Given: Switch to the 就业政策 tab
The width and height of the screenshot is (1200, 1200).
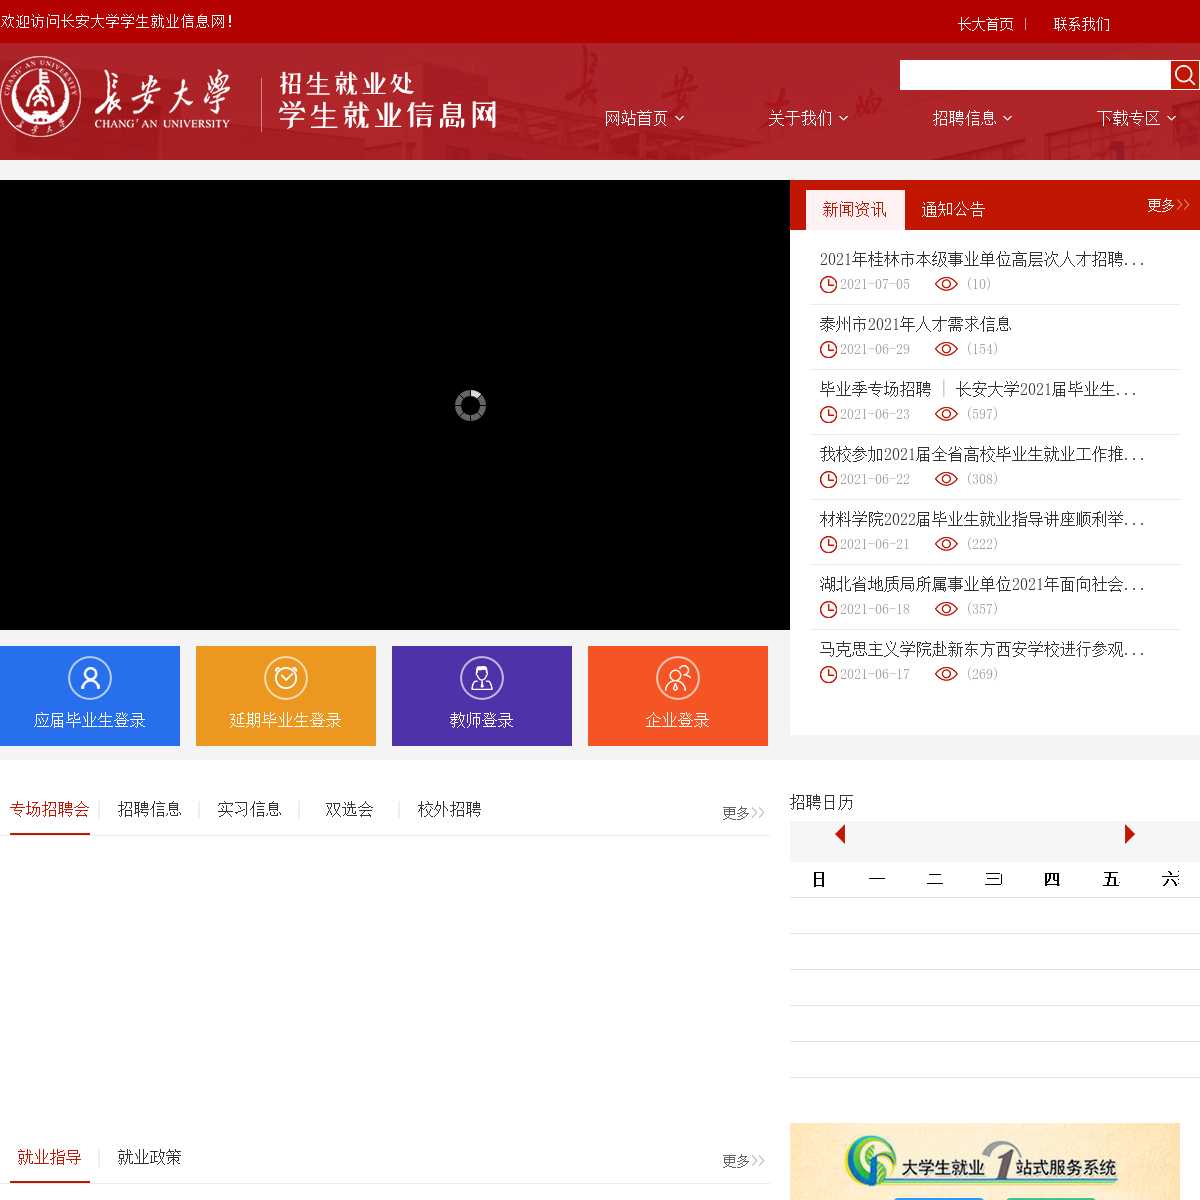Looking at the screenshot, I should [149, 1157].
